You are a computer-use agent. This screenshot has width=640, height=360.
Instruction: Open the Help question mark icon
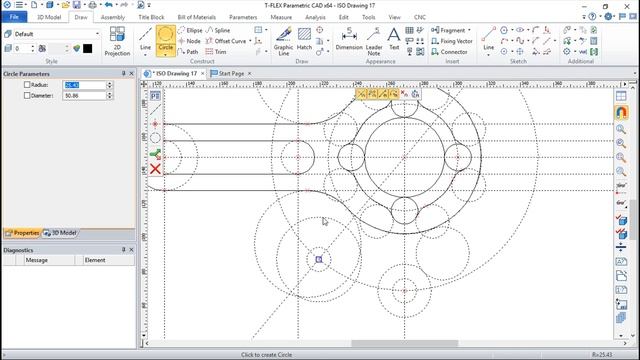592,17
